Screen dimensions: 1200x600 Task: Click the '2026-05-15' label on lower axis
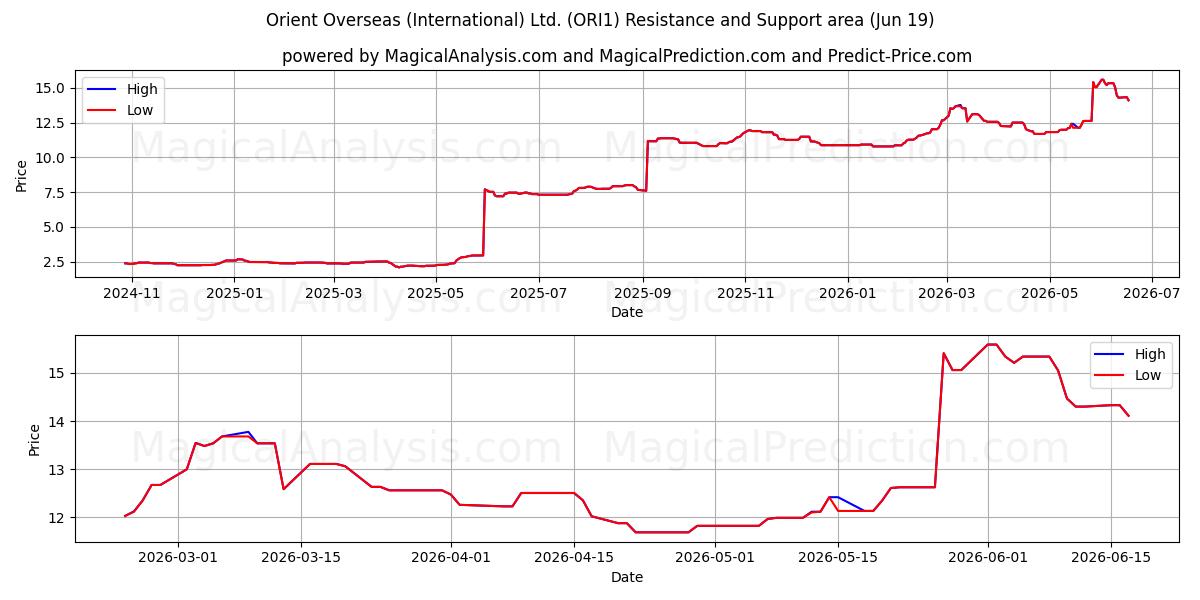click(x=839, y=557)
